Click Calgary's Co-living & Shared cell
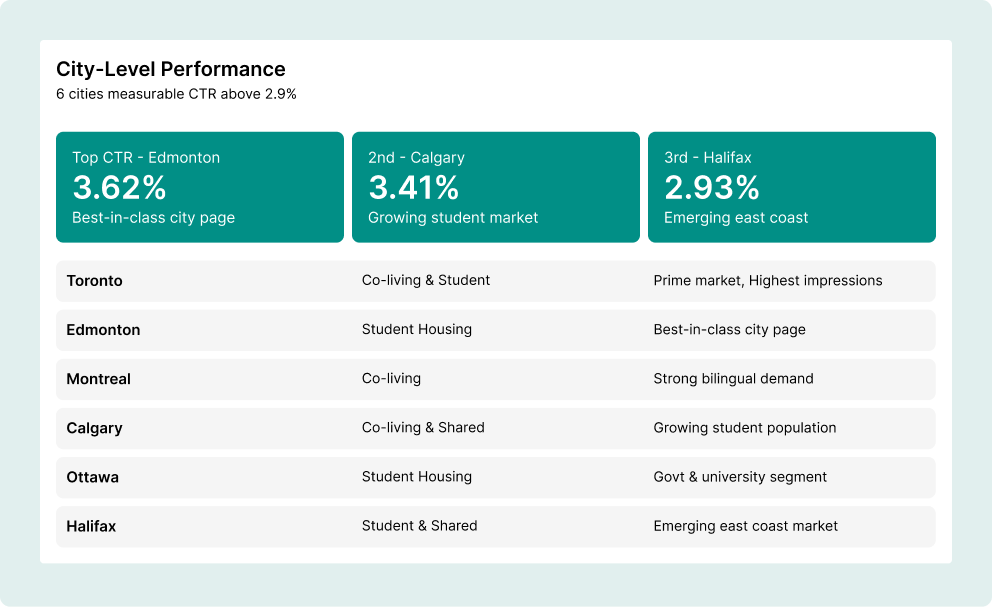The image size is (992, 607). click(423, 428)
